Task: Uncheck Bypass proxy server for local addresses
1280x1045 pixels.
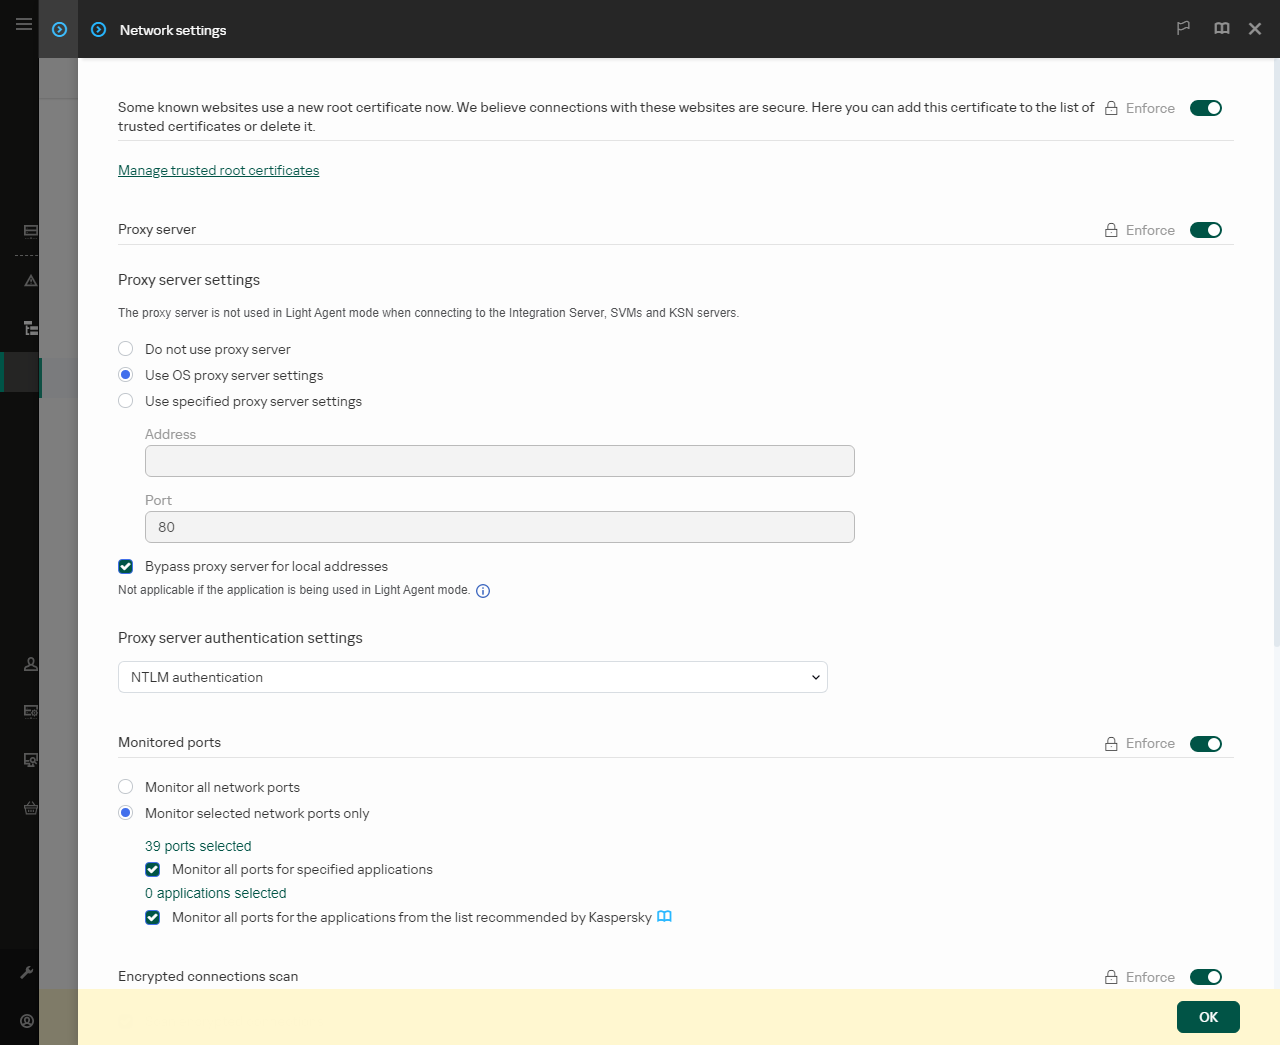Action: click(126, 566)
